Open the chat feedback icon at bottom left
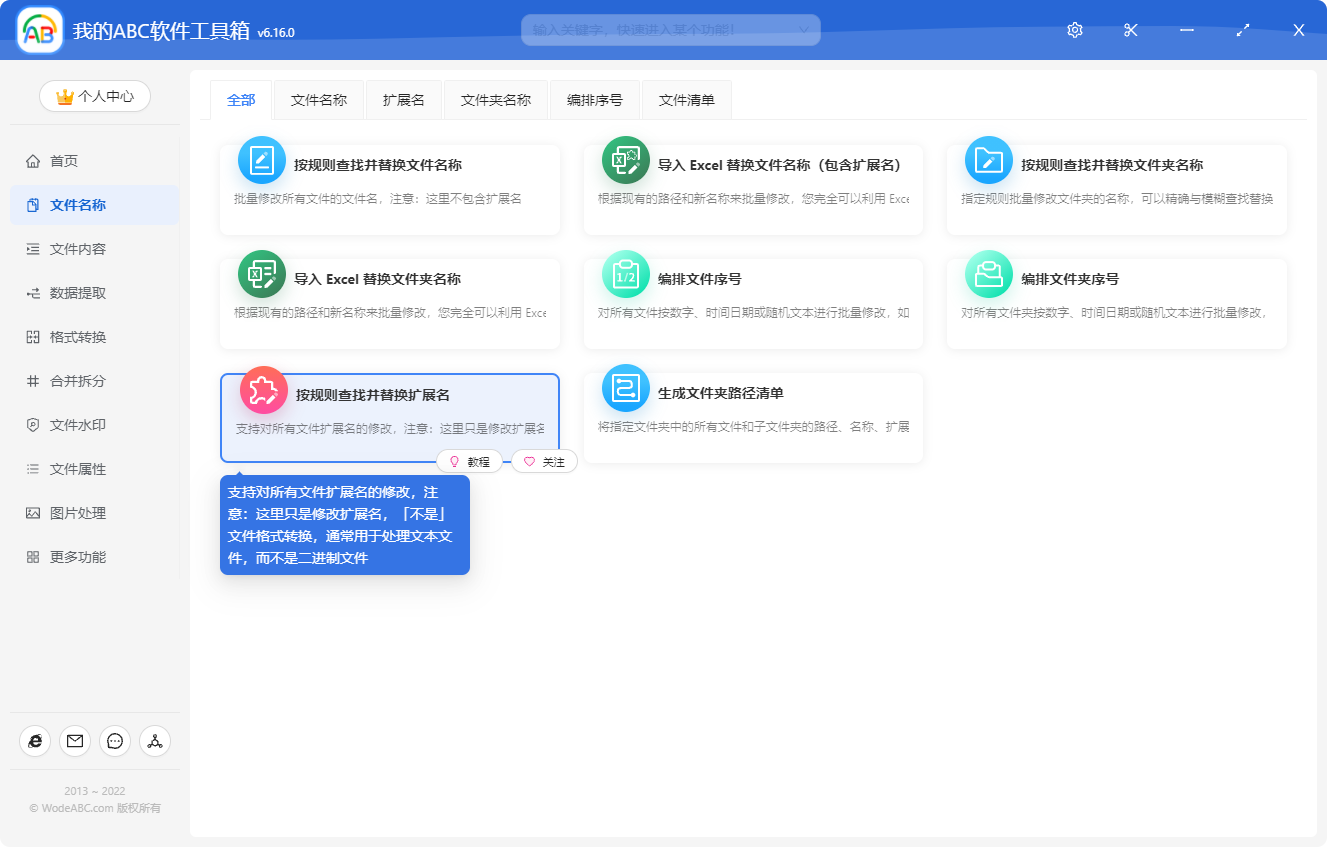The image size is (1327, 847). click(x=114, y=741)
